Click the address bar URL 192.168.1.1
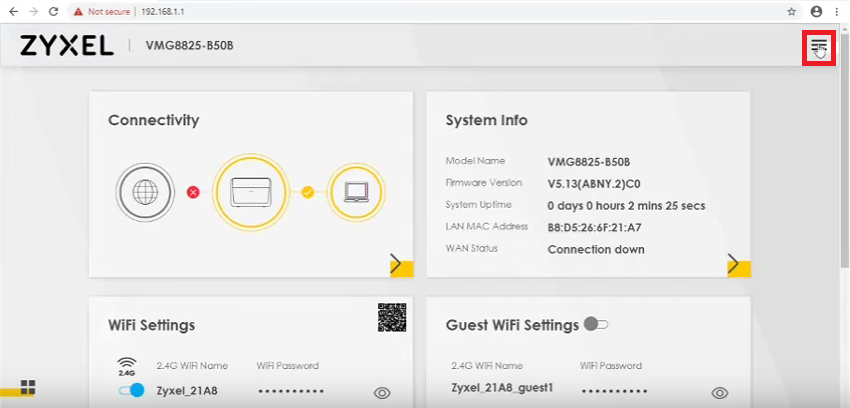The image size is (850, 408). tap(163, 11)
